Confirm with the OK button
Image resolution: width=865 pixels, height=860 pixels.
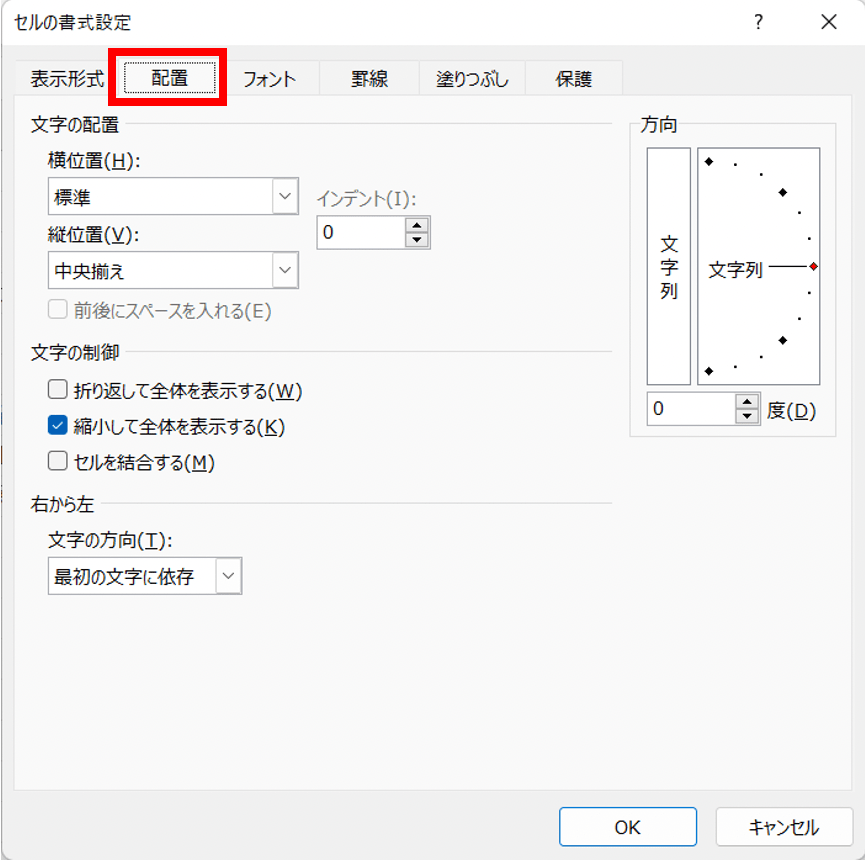click(x=628, y=827)
